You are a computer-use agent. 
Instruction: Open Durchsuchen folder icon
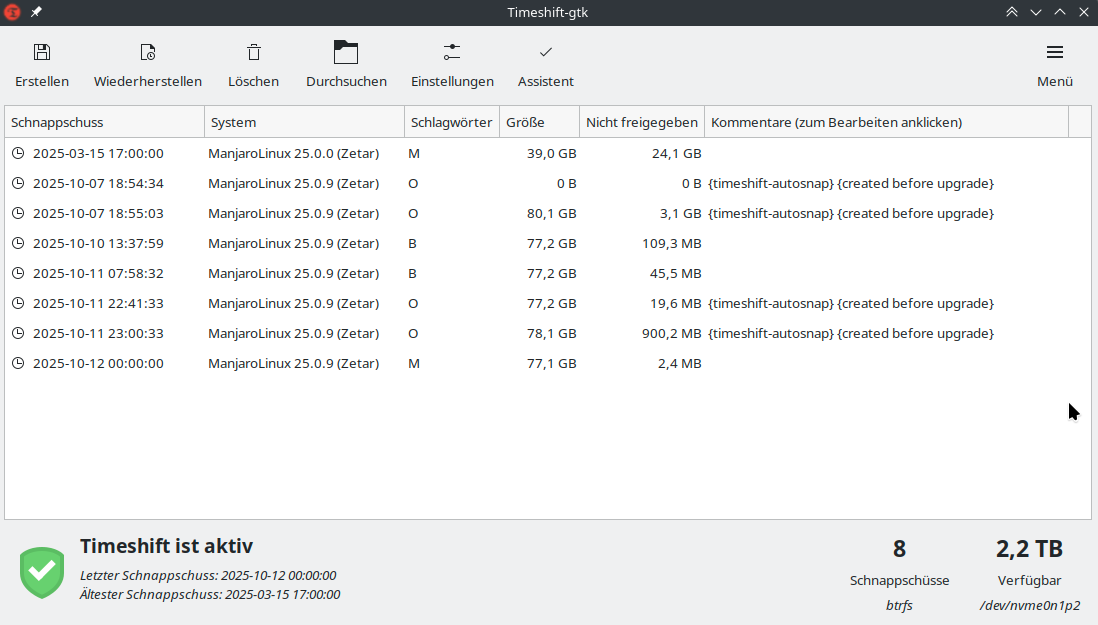point(346,52)
